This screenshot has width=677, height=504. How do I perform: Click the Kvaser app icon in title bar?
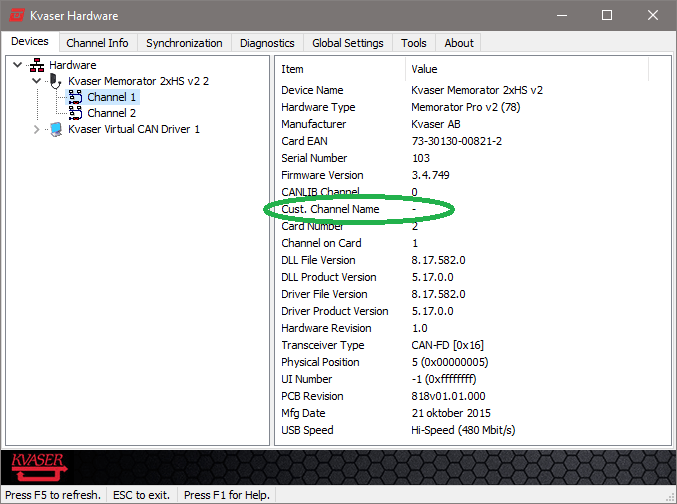17,15
